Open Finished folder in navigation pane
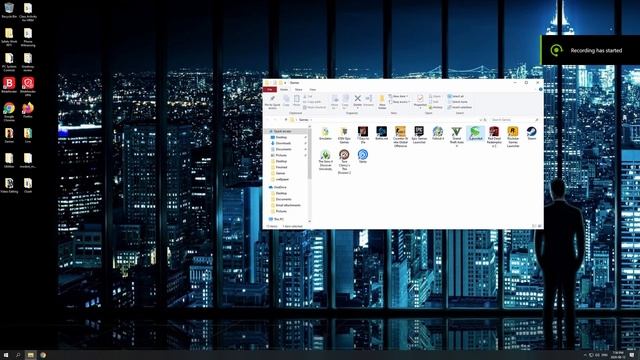 [x=281, y=167]
